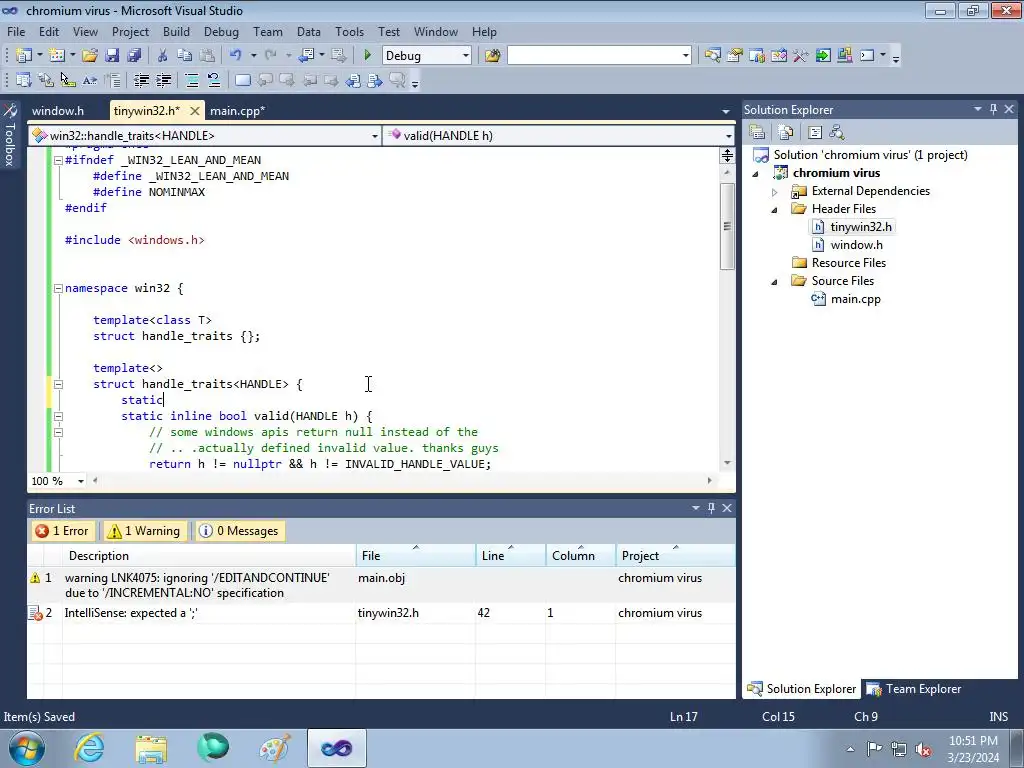The height and width of the screenshot is (768, 1024).
Task: Click the Display Word Completion icon
Action: (90, 80)
